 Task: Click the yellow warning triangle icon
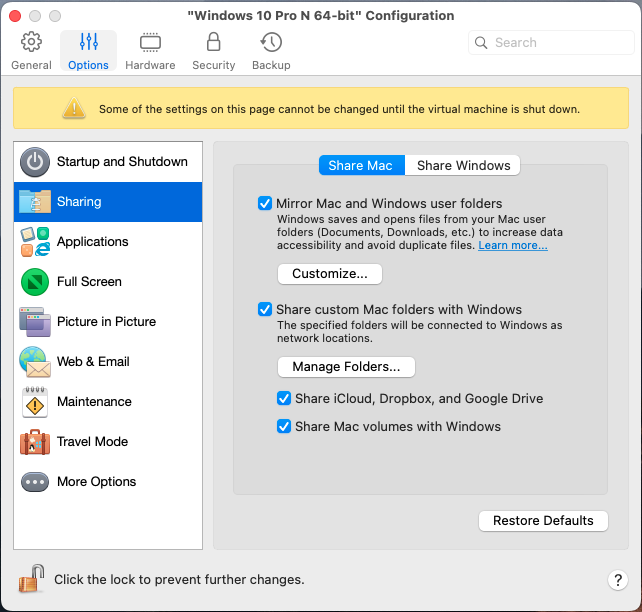click(74, 108)
